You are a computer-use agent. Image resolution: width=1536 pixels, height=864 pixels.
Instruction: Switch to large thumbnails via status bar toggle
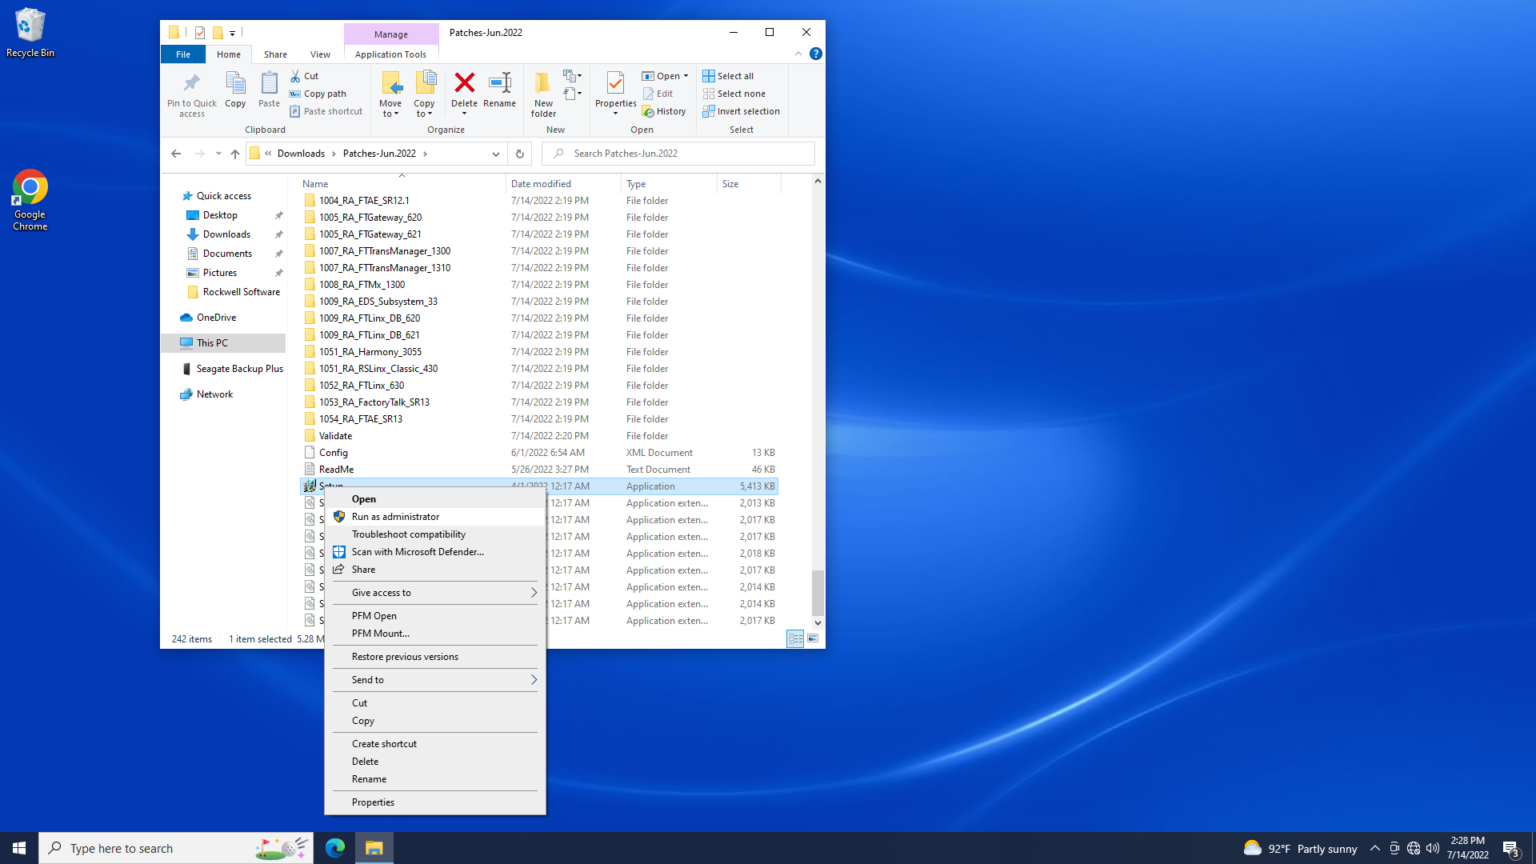[811, 638]
